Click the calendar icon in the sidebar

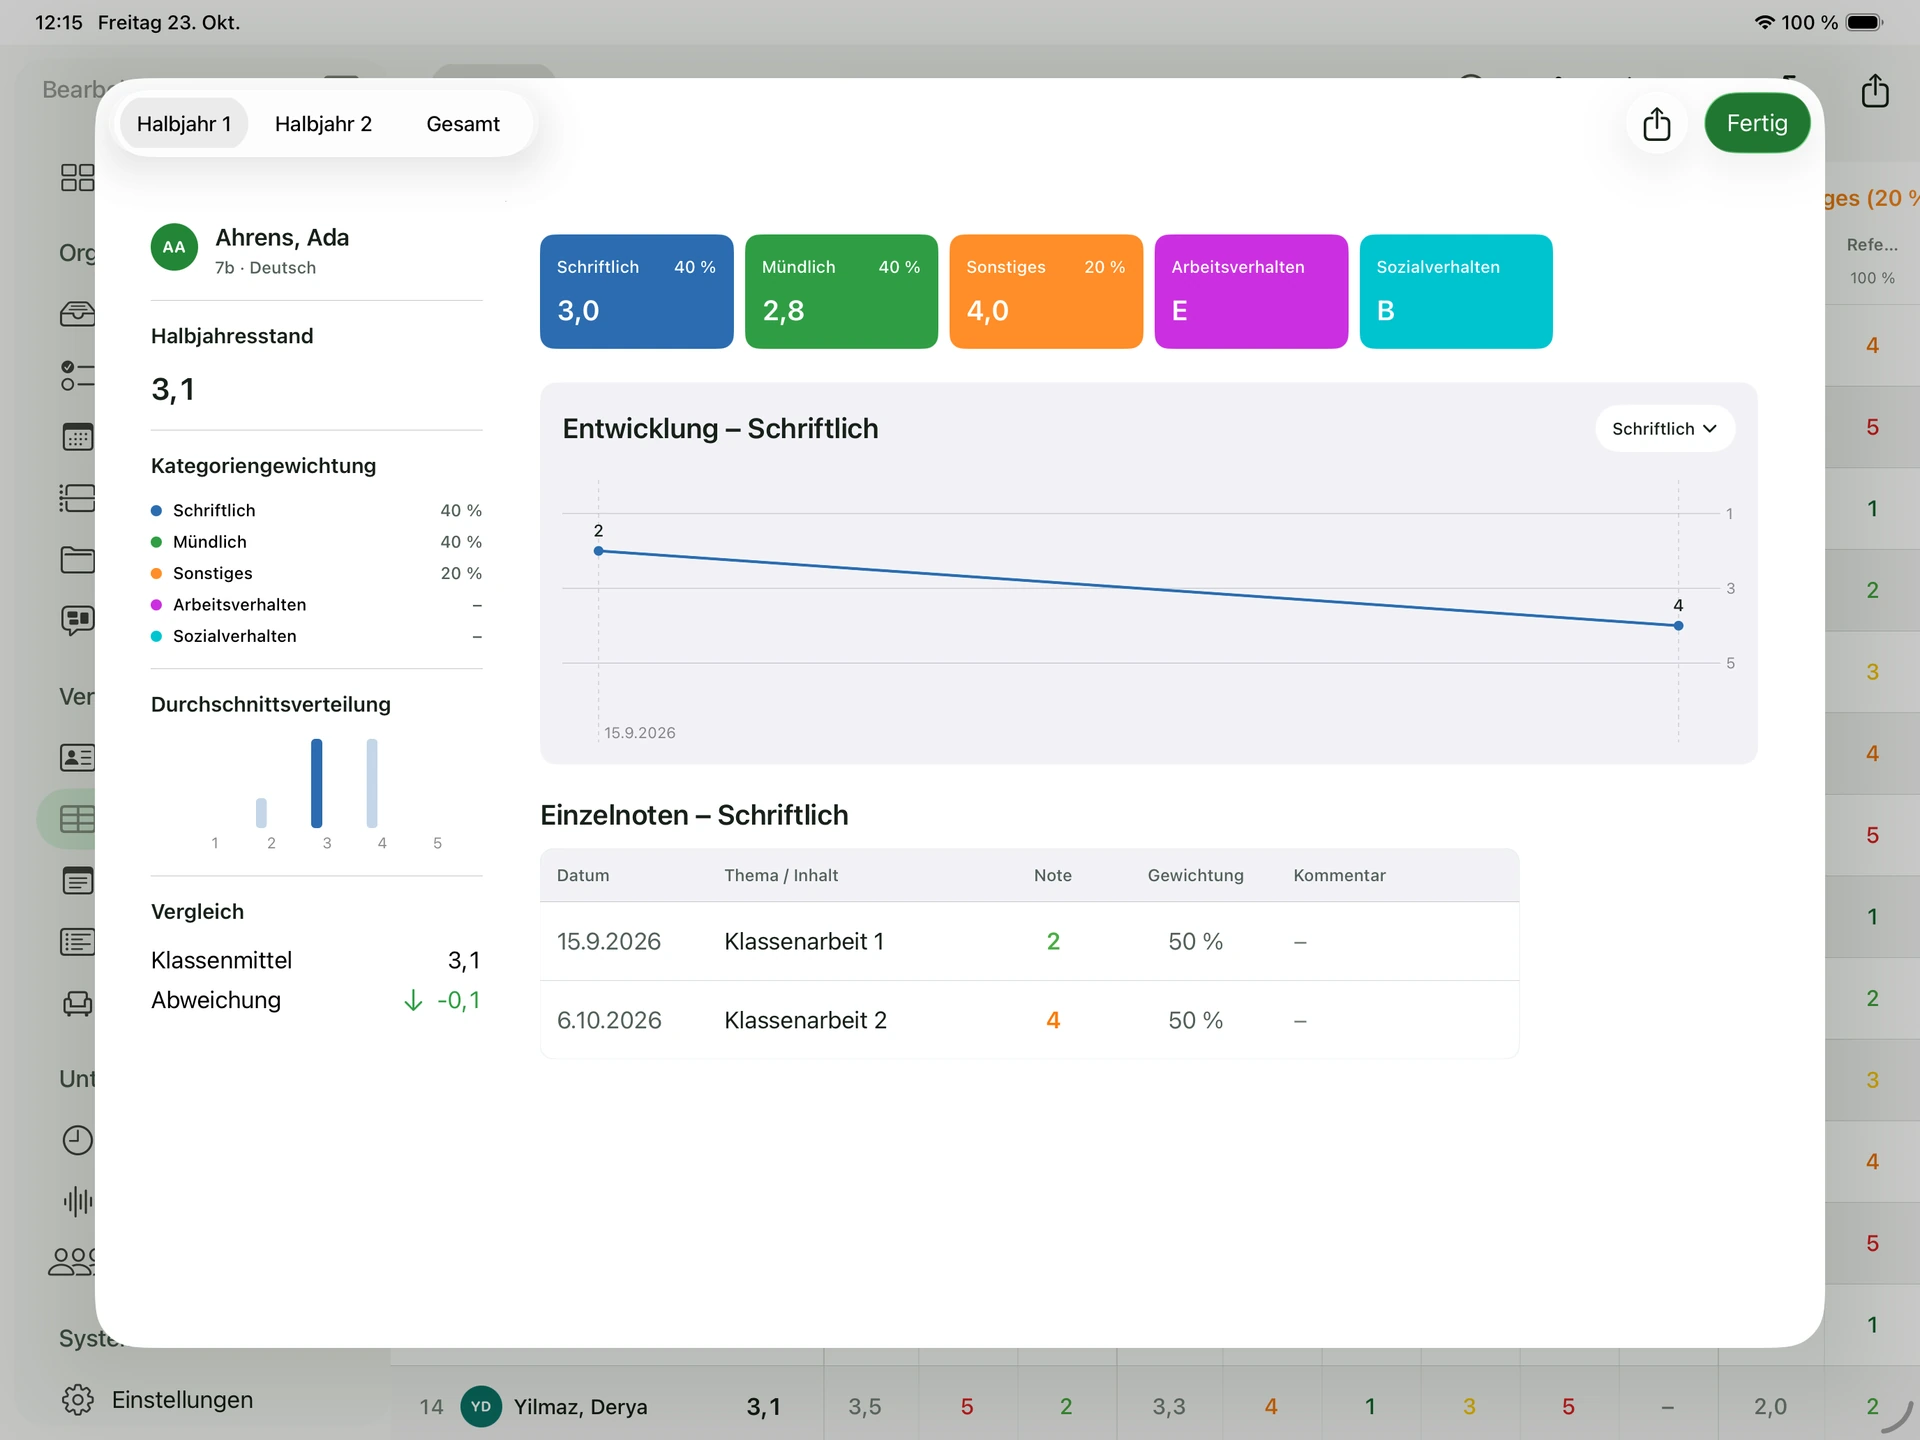pyautogui.click(x=78, y=437)
